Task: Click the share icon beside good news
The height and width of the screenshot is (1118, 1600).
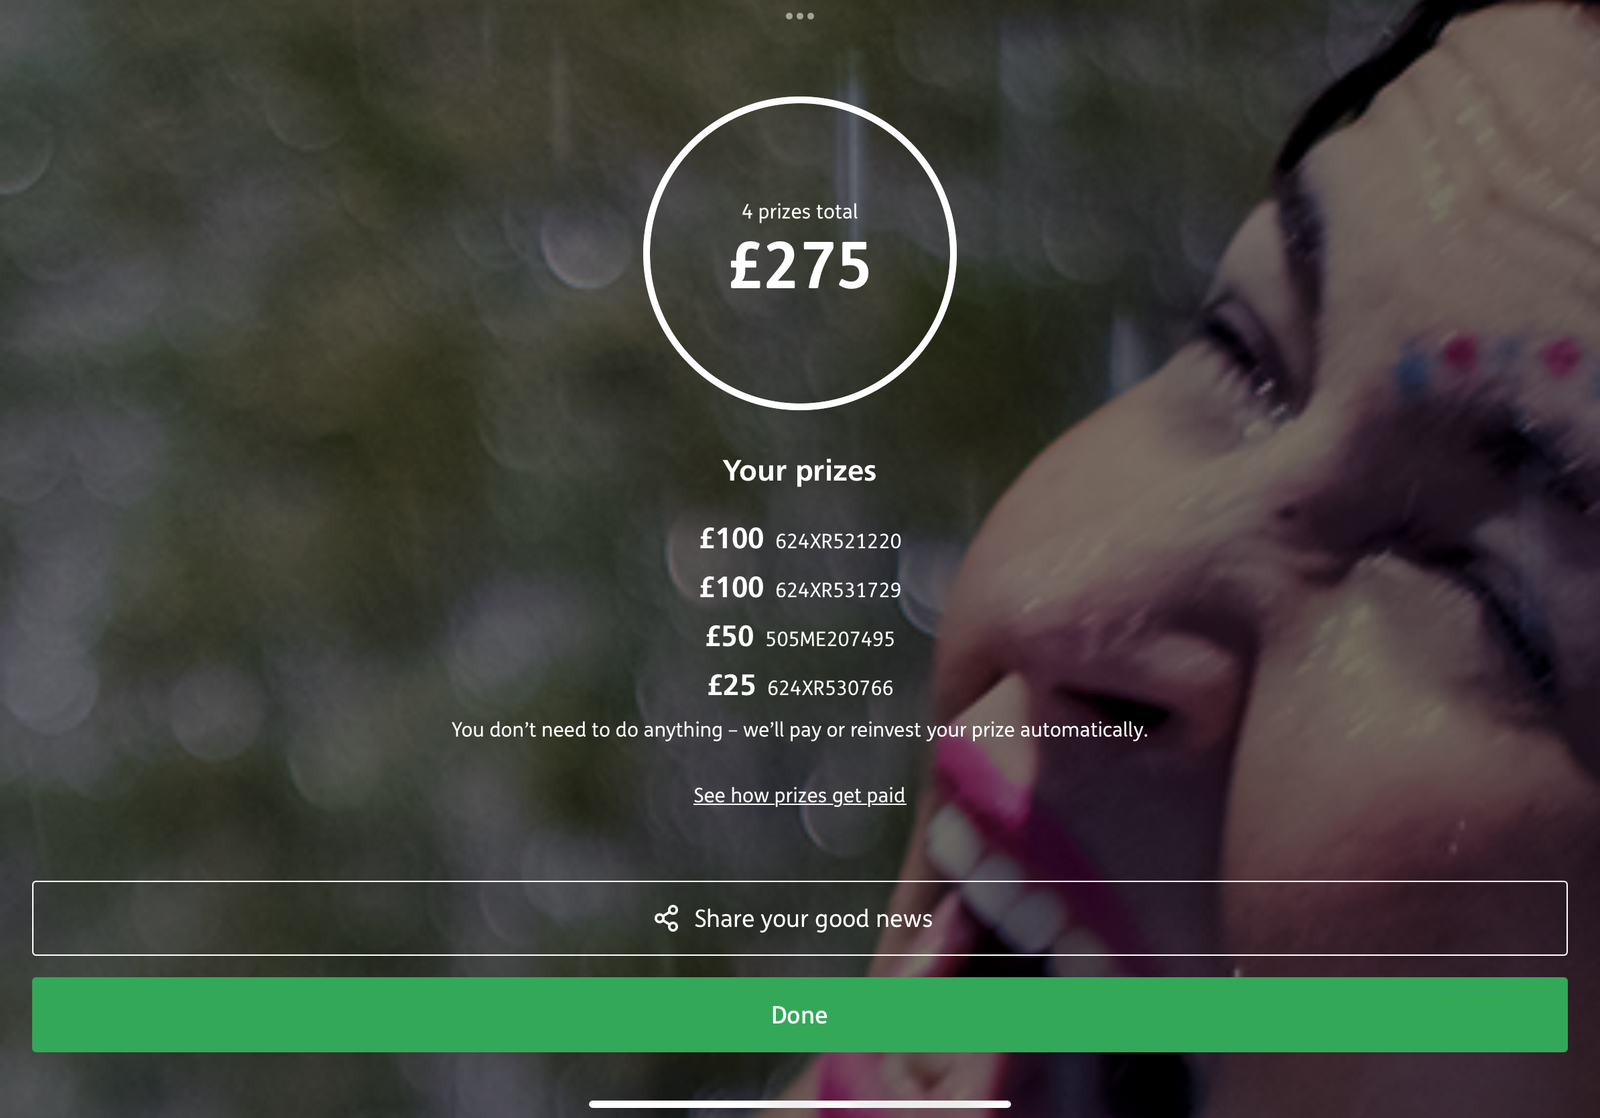Action: 666,919
